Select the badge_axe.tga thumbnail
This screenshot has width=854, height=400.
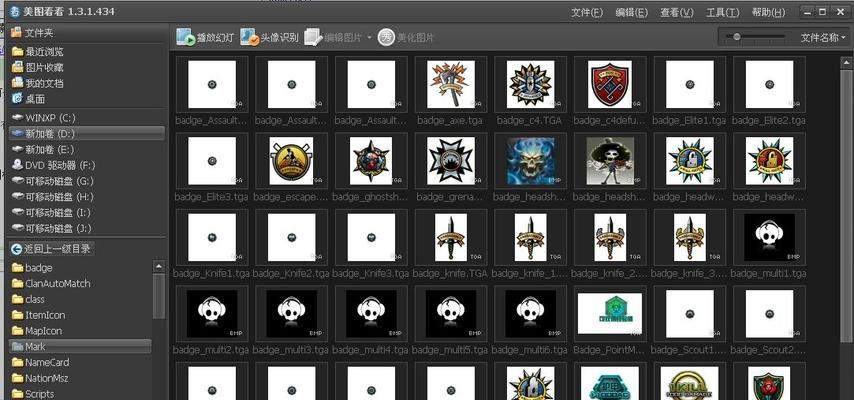[451, 84]
